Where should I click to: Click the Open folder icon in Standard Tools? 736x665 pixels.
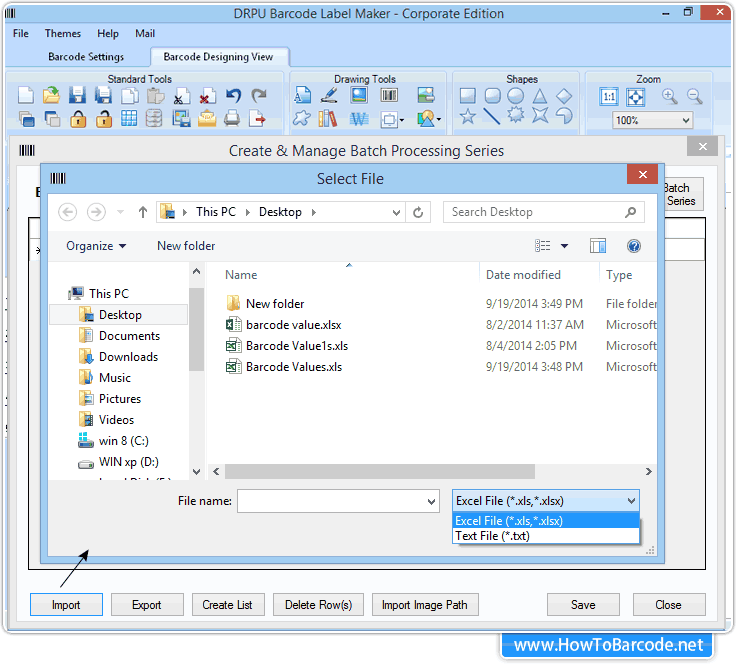51,95
